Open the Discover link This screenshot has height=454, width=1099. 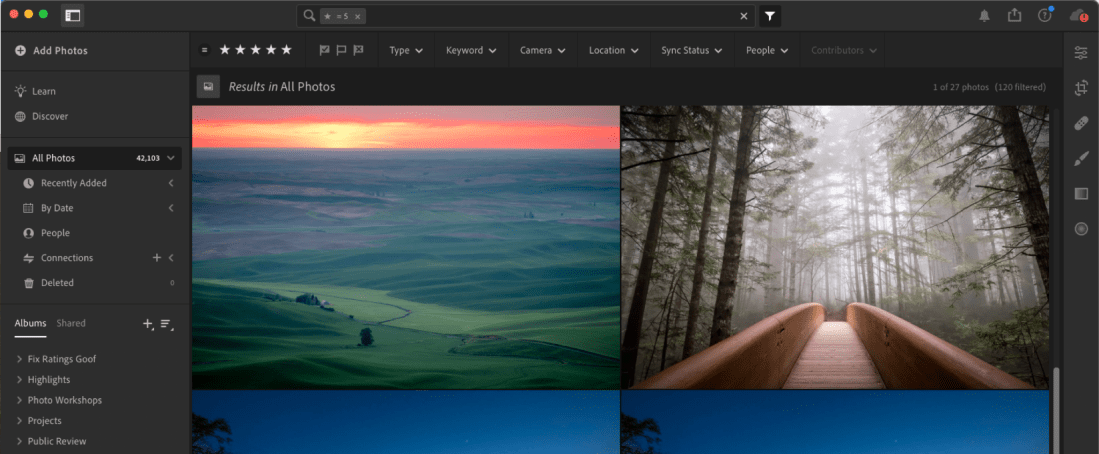50,116
